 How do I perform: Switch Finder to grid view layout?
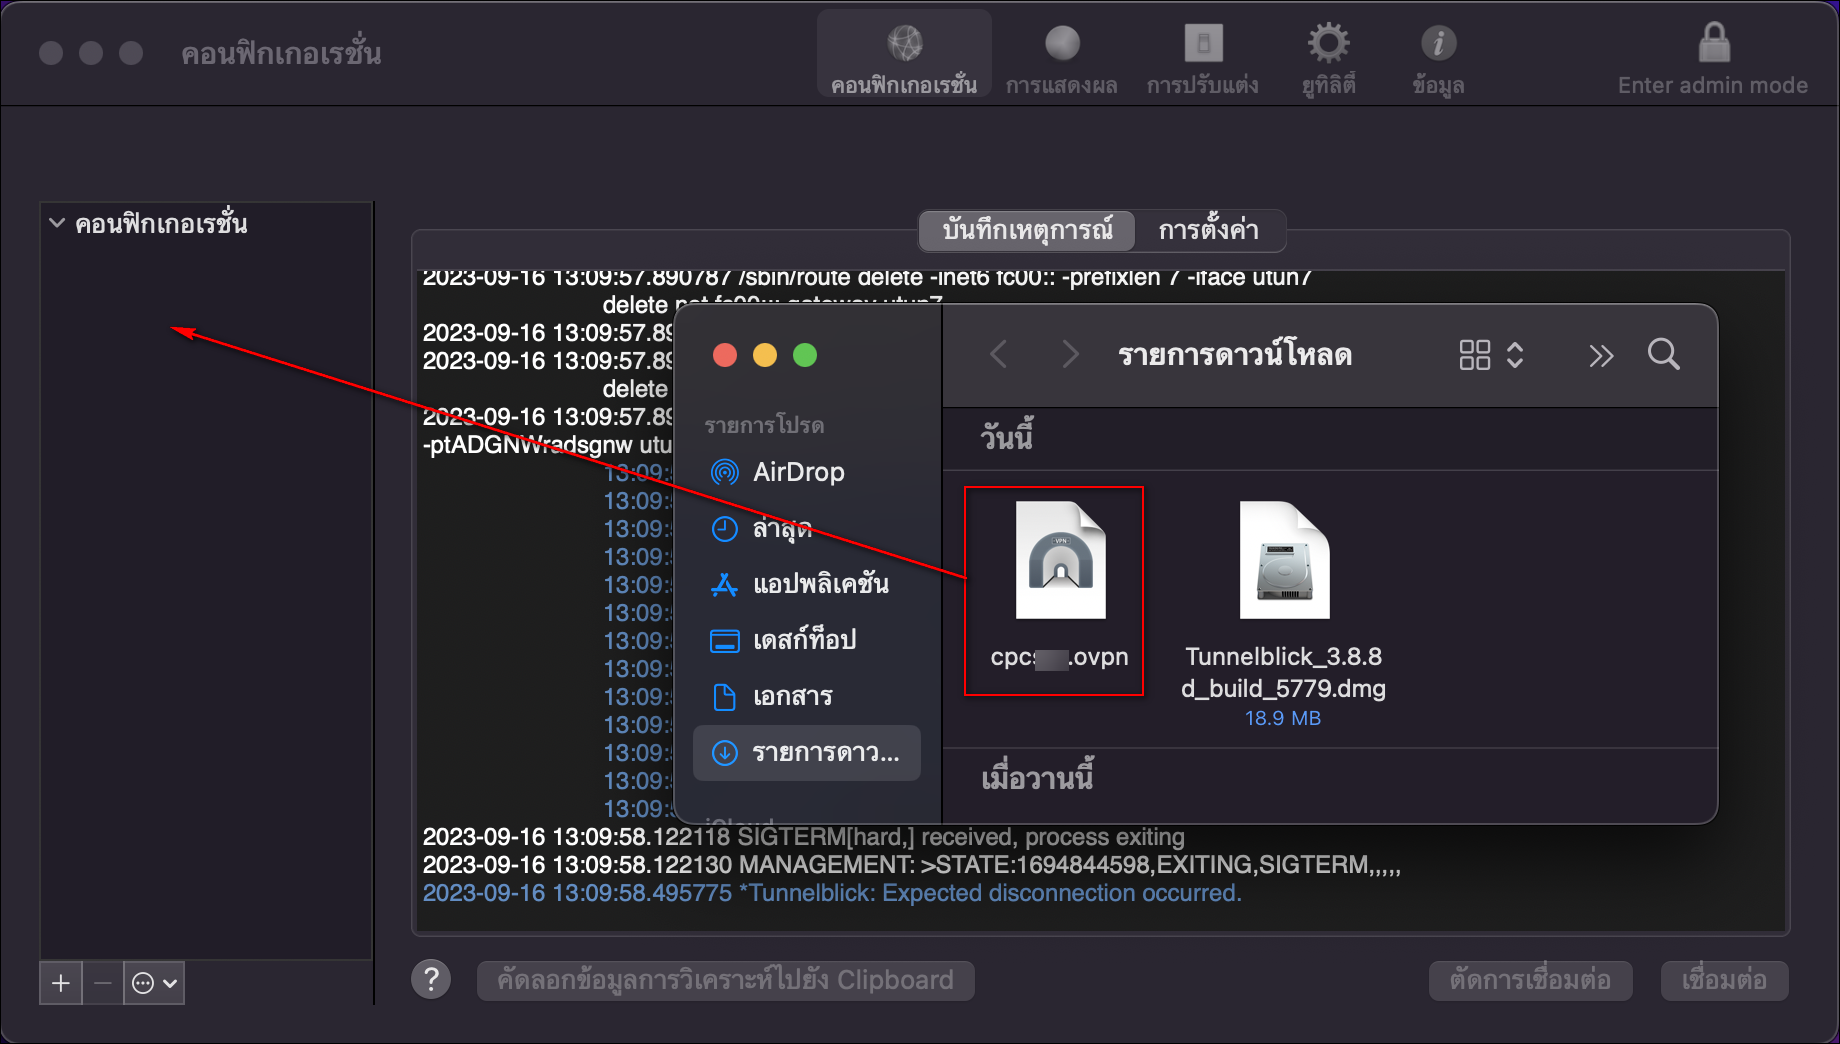point(1473,355)
